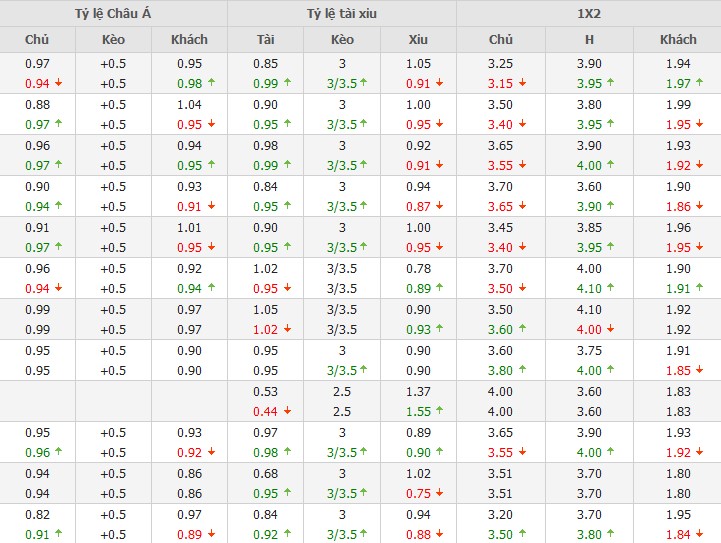Click the red down arrow beside 0.87
Screen dimensions: 721x543
(439, 206)
